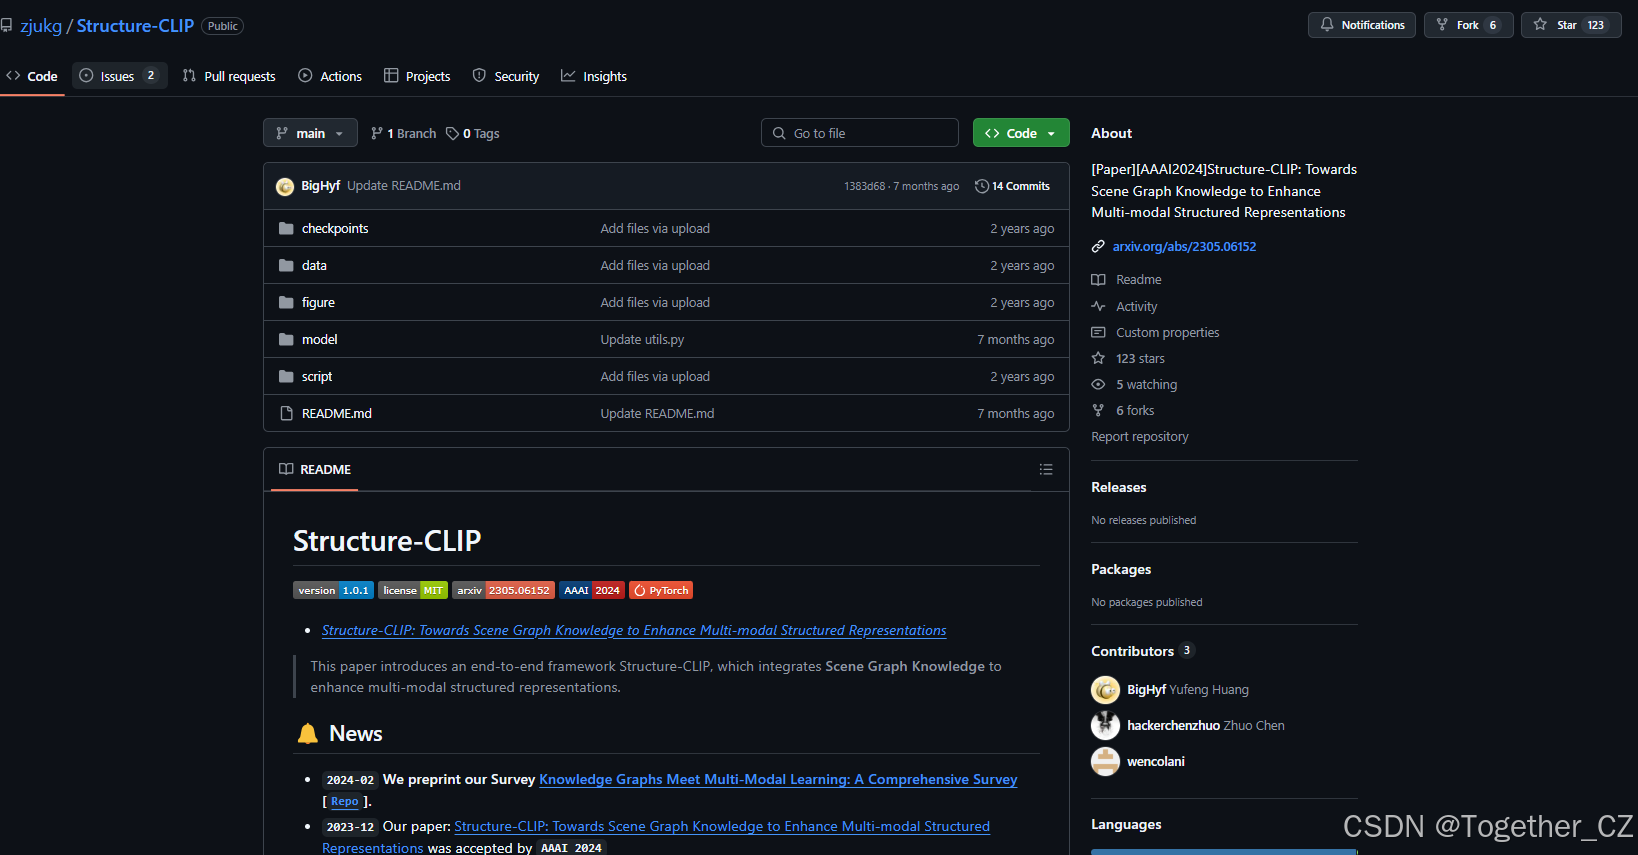1638x855 pixels.
Task: Open Knowledge Graphs Meet Multi-Modal Learning survey link
Action: 778,779
